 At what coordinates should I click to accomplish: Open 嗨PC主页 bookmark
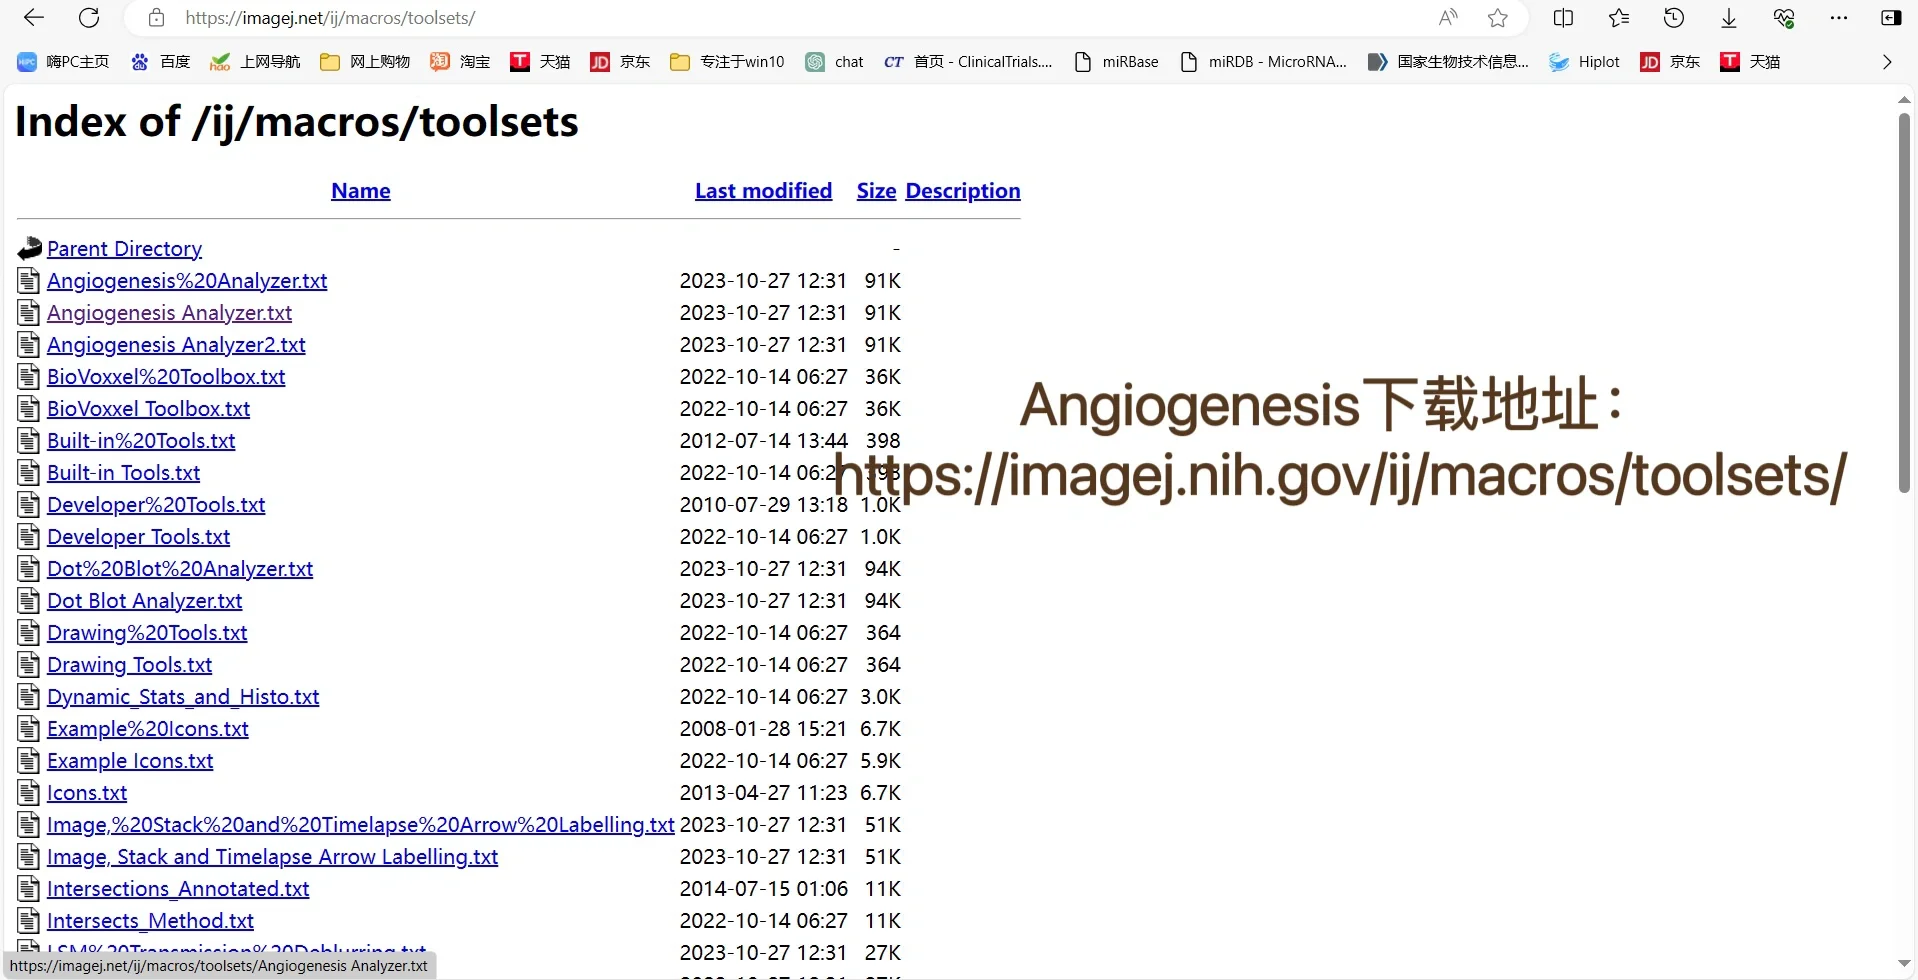point(63,62)
